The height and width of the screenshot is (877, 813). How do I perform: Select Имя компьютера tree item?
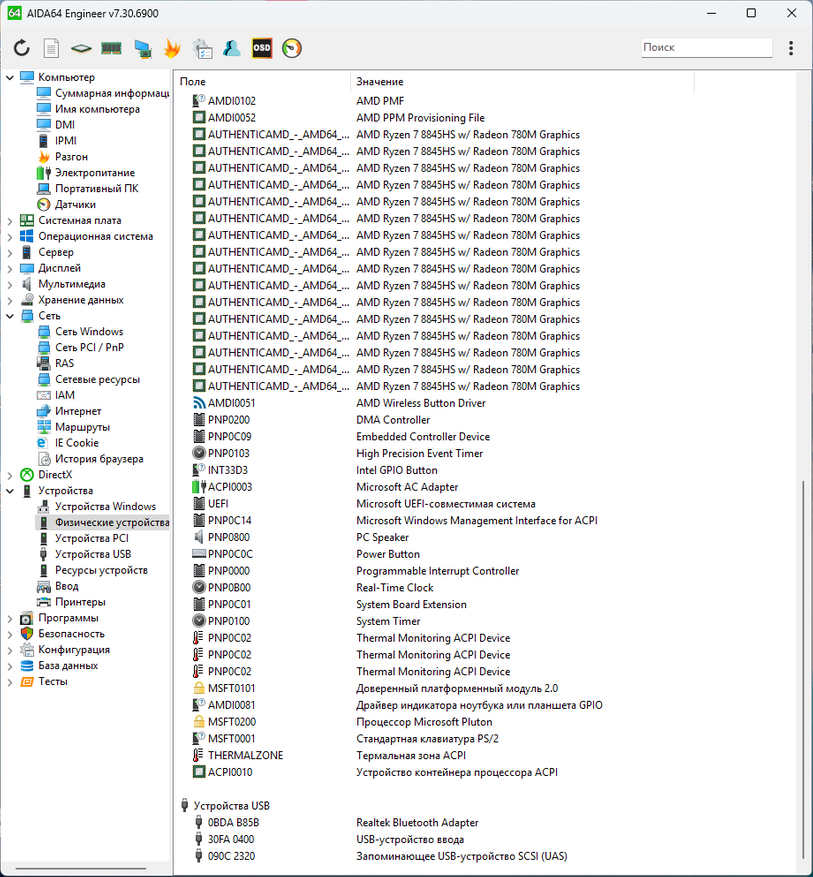(x=88, y=109)
